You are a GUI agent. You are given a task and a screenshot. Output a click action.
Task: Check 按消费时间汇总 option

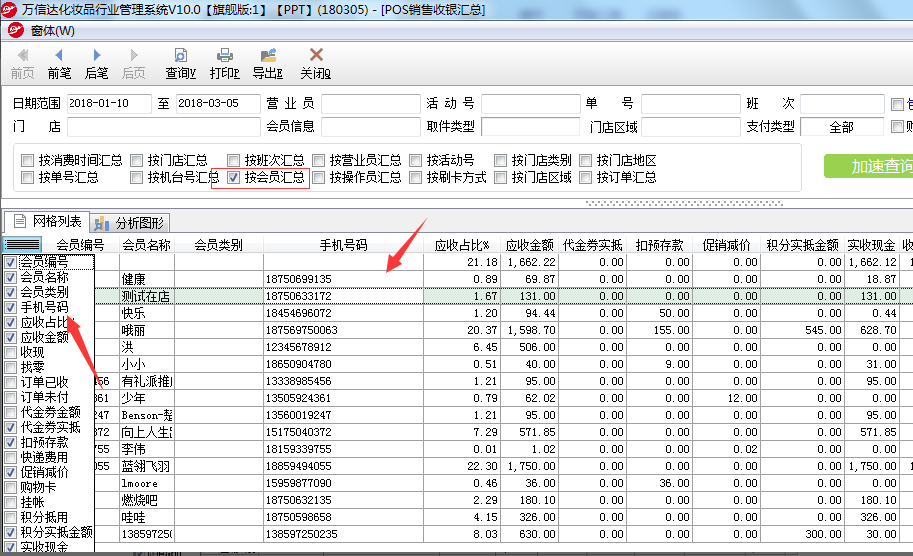(27, 160)
